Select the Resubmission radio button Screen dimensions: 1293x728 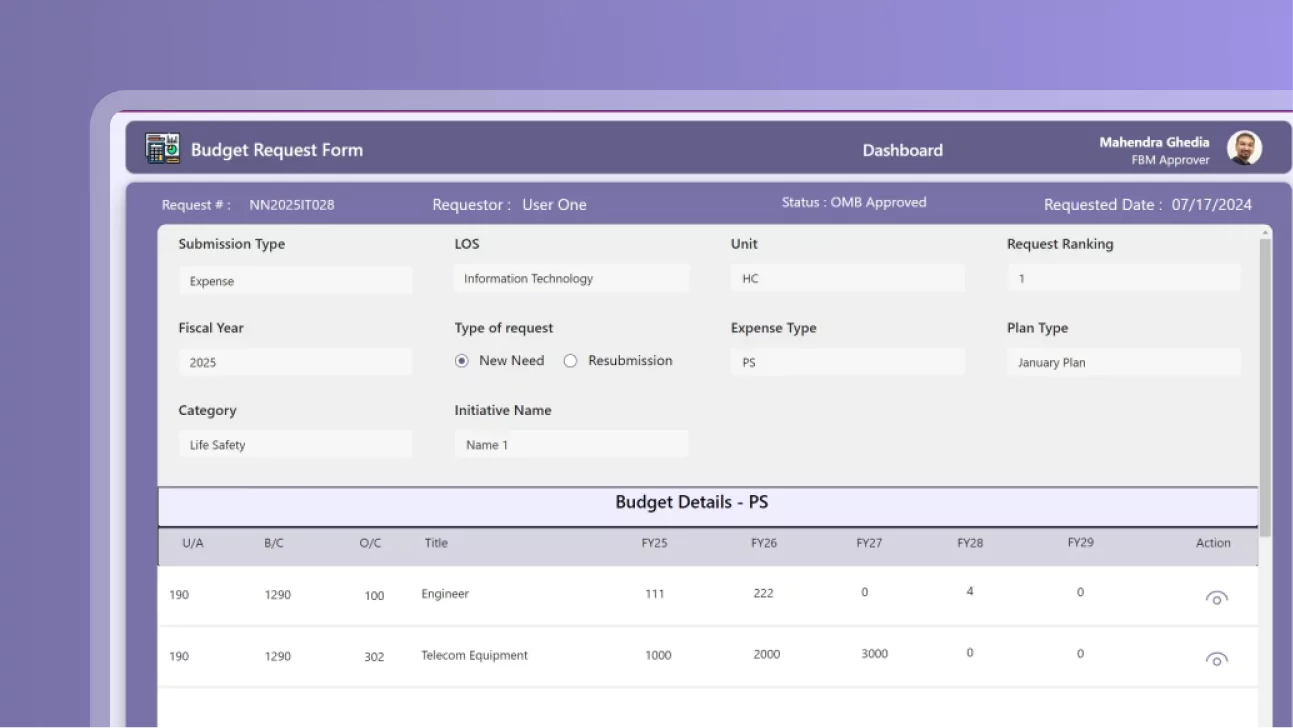pyautogui.click(x=570, y=361)
